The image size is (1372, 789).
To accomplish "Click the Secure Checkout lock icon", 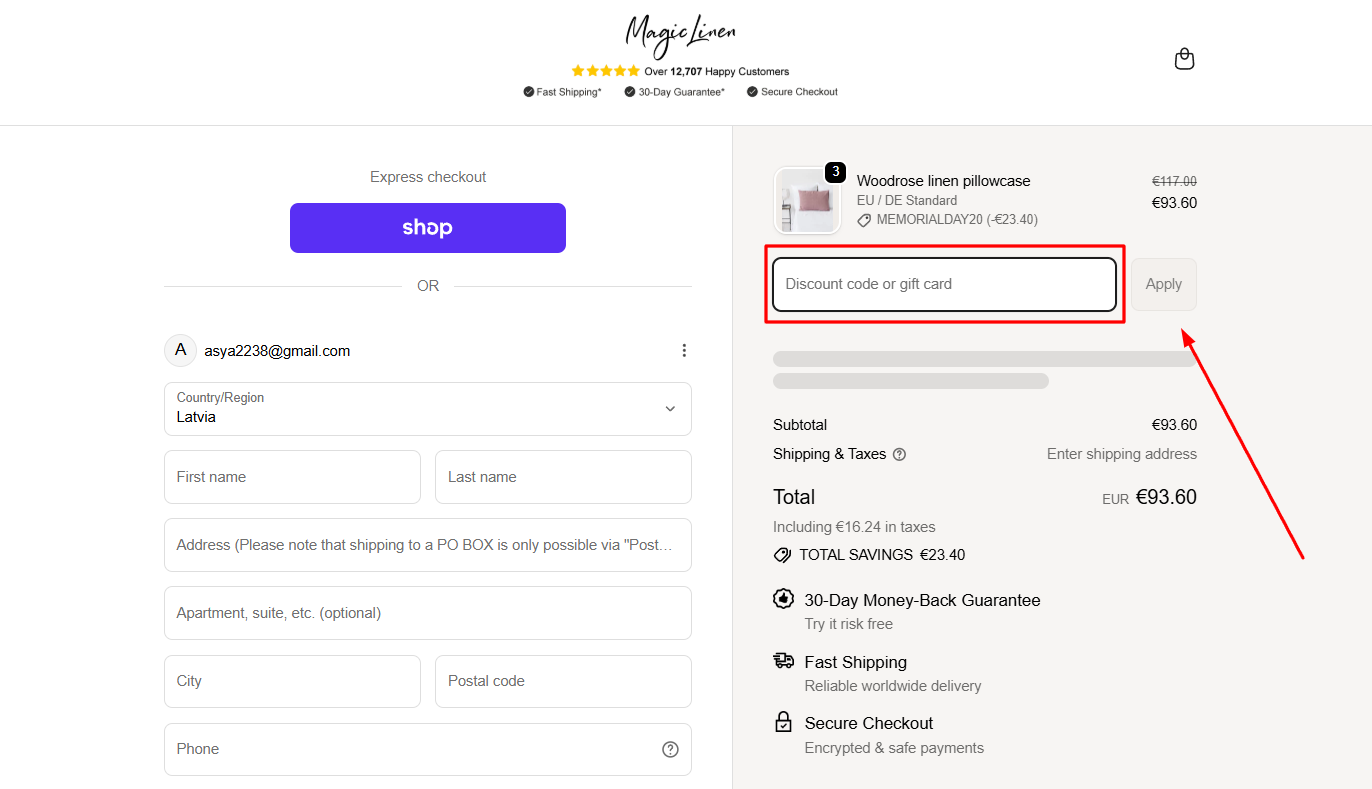I will tap(783, 722).
